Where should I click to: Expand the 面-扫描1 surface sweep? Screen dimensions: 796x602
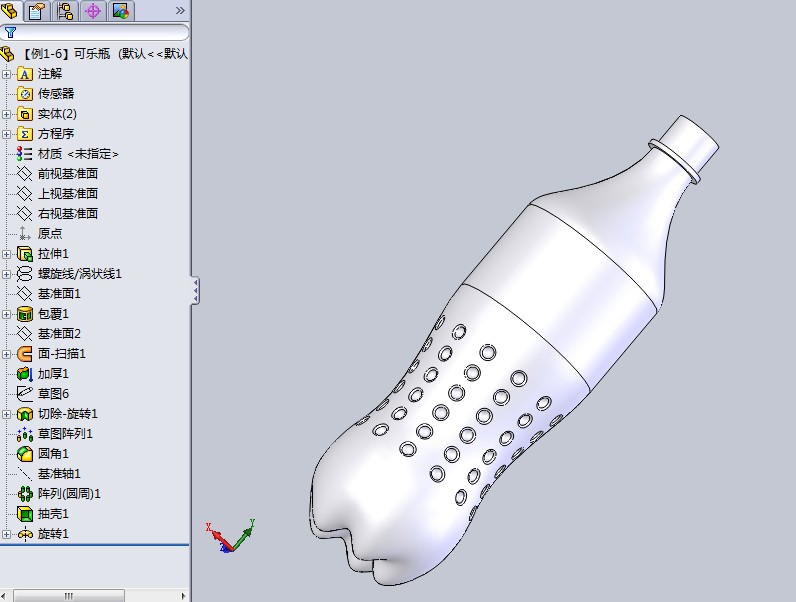tap(6, 354)
